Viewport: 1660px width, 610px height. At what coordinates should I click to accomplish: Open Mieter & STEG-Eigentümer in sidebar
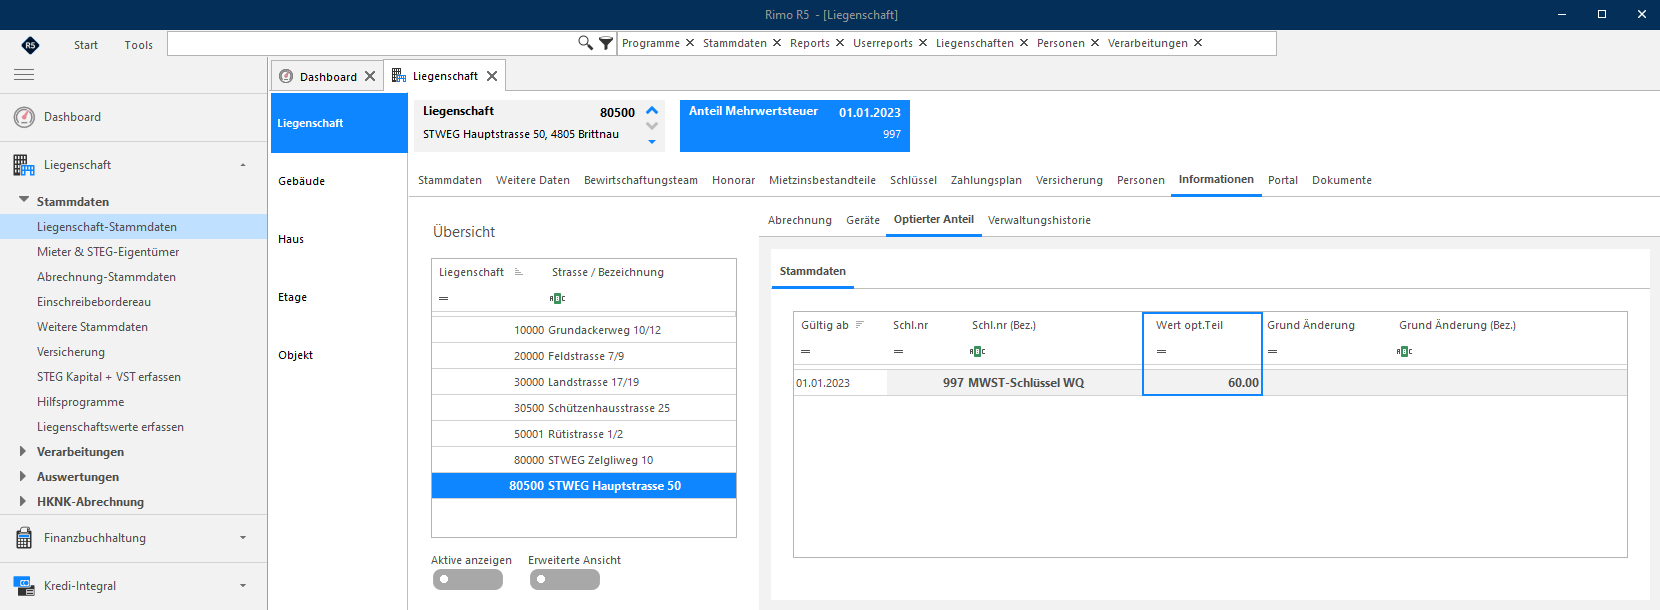(108, 252)
